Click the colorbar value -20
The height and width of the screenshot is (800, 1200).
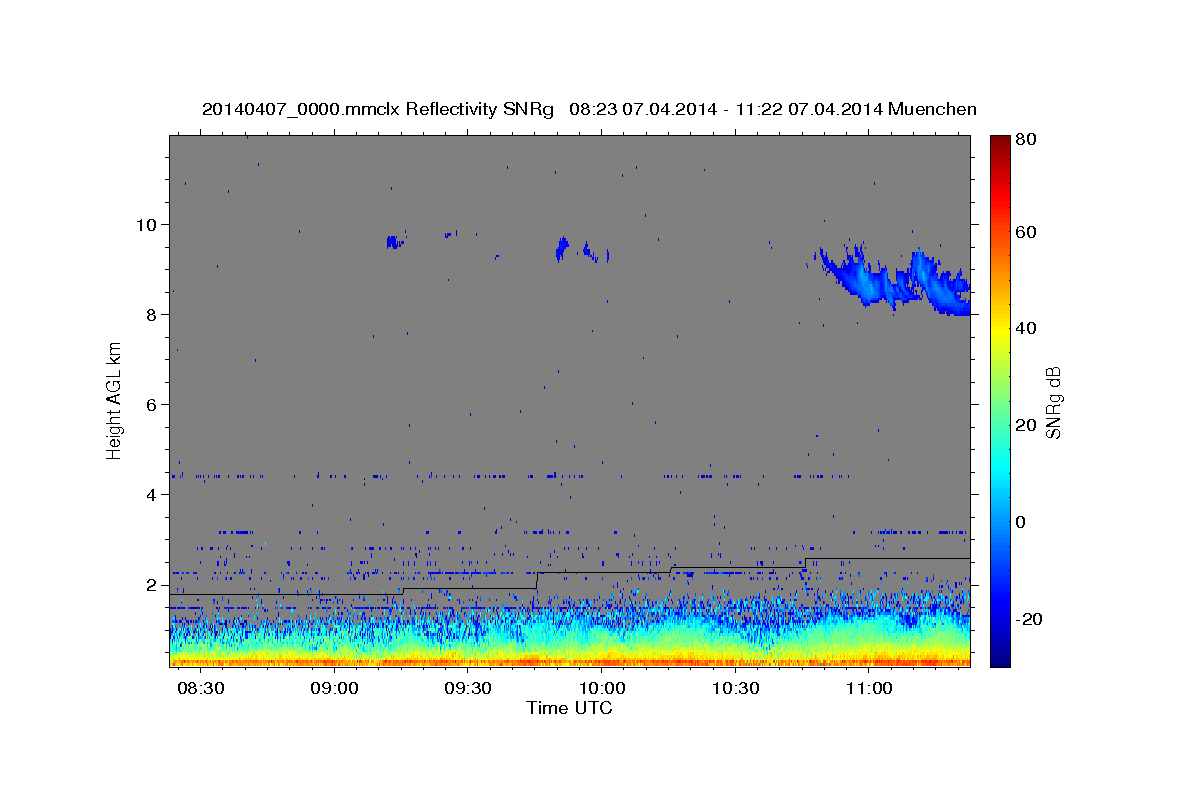pos(1031,619)
